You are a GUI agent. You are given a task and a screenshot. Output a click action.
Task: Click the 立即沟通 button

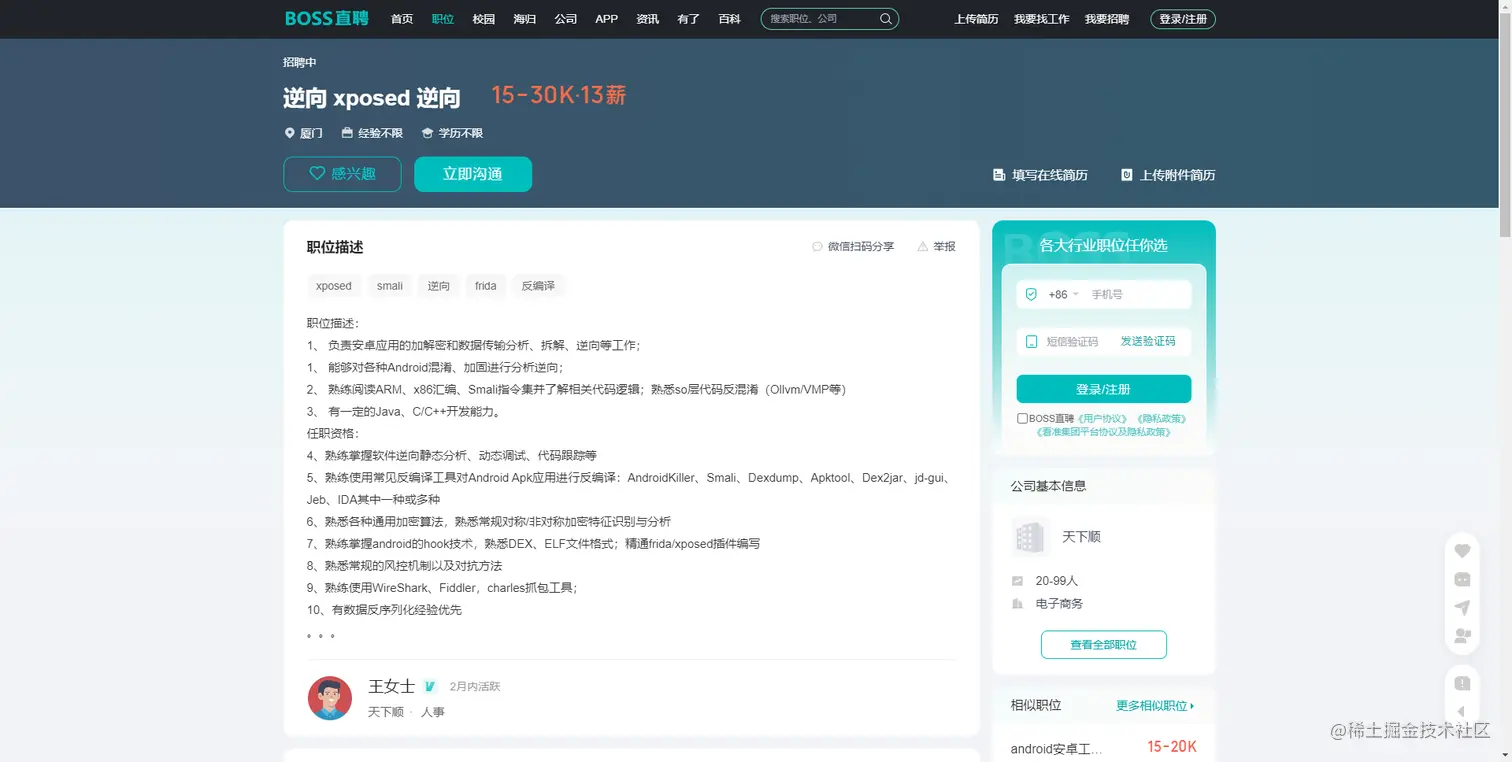pyautogui.click(x=473, y=174)
